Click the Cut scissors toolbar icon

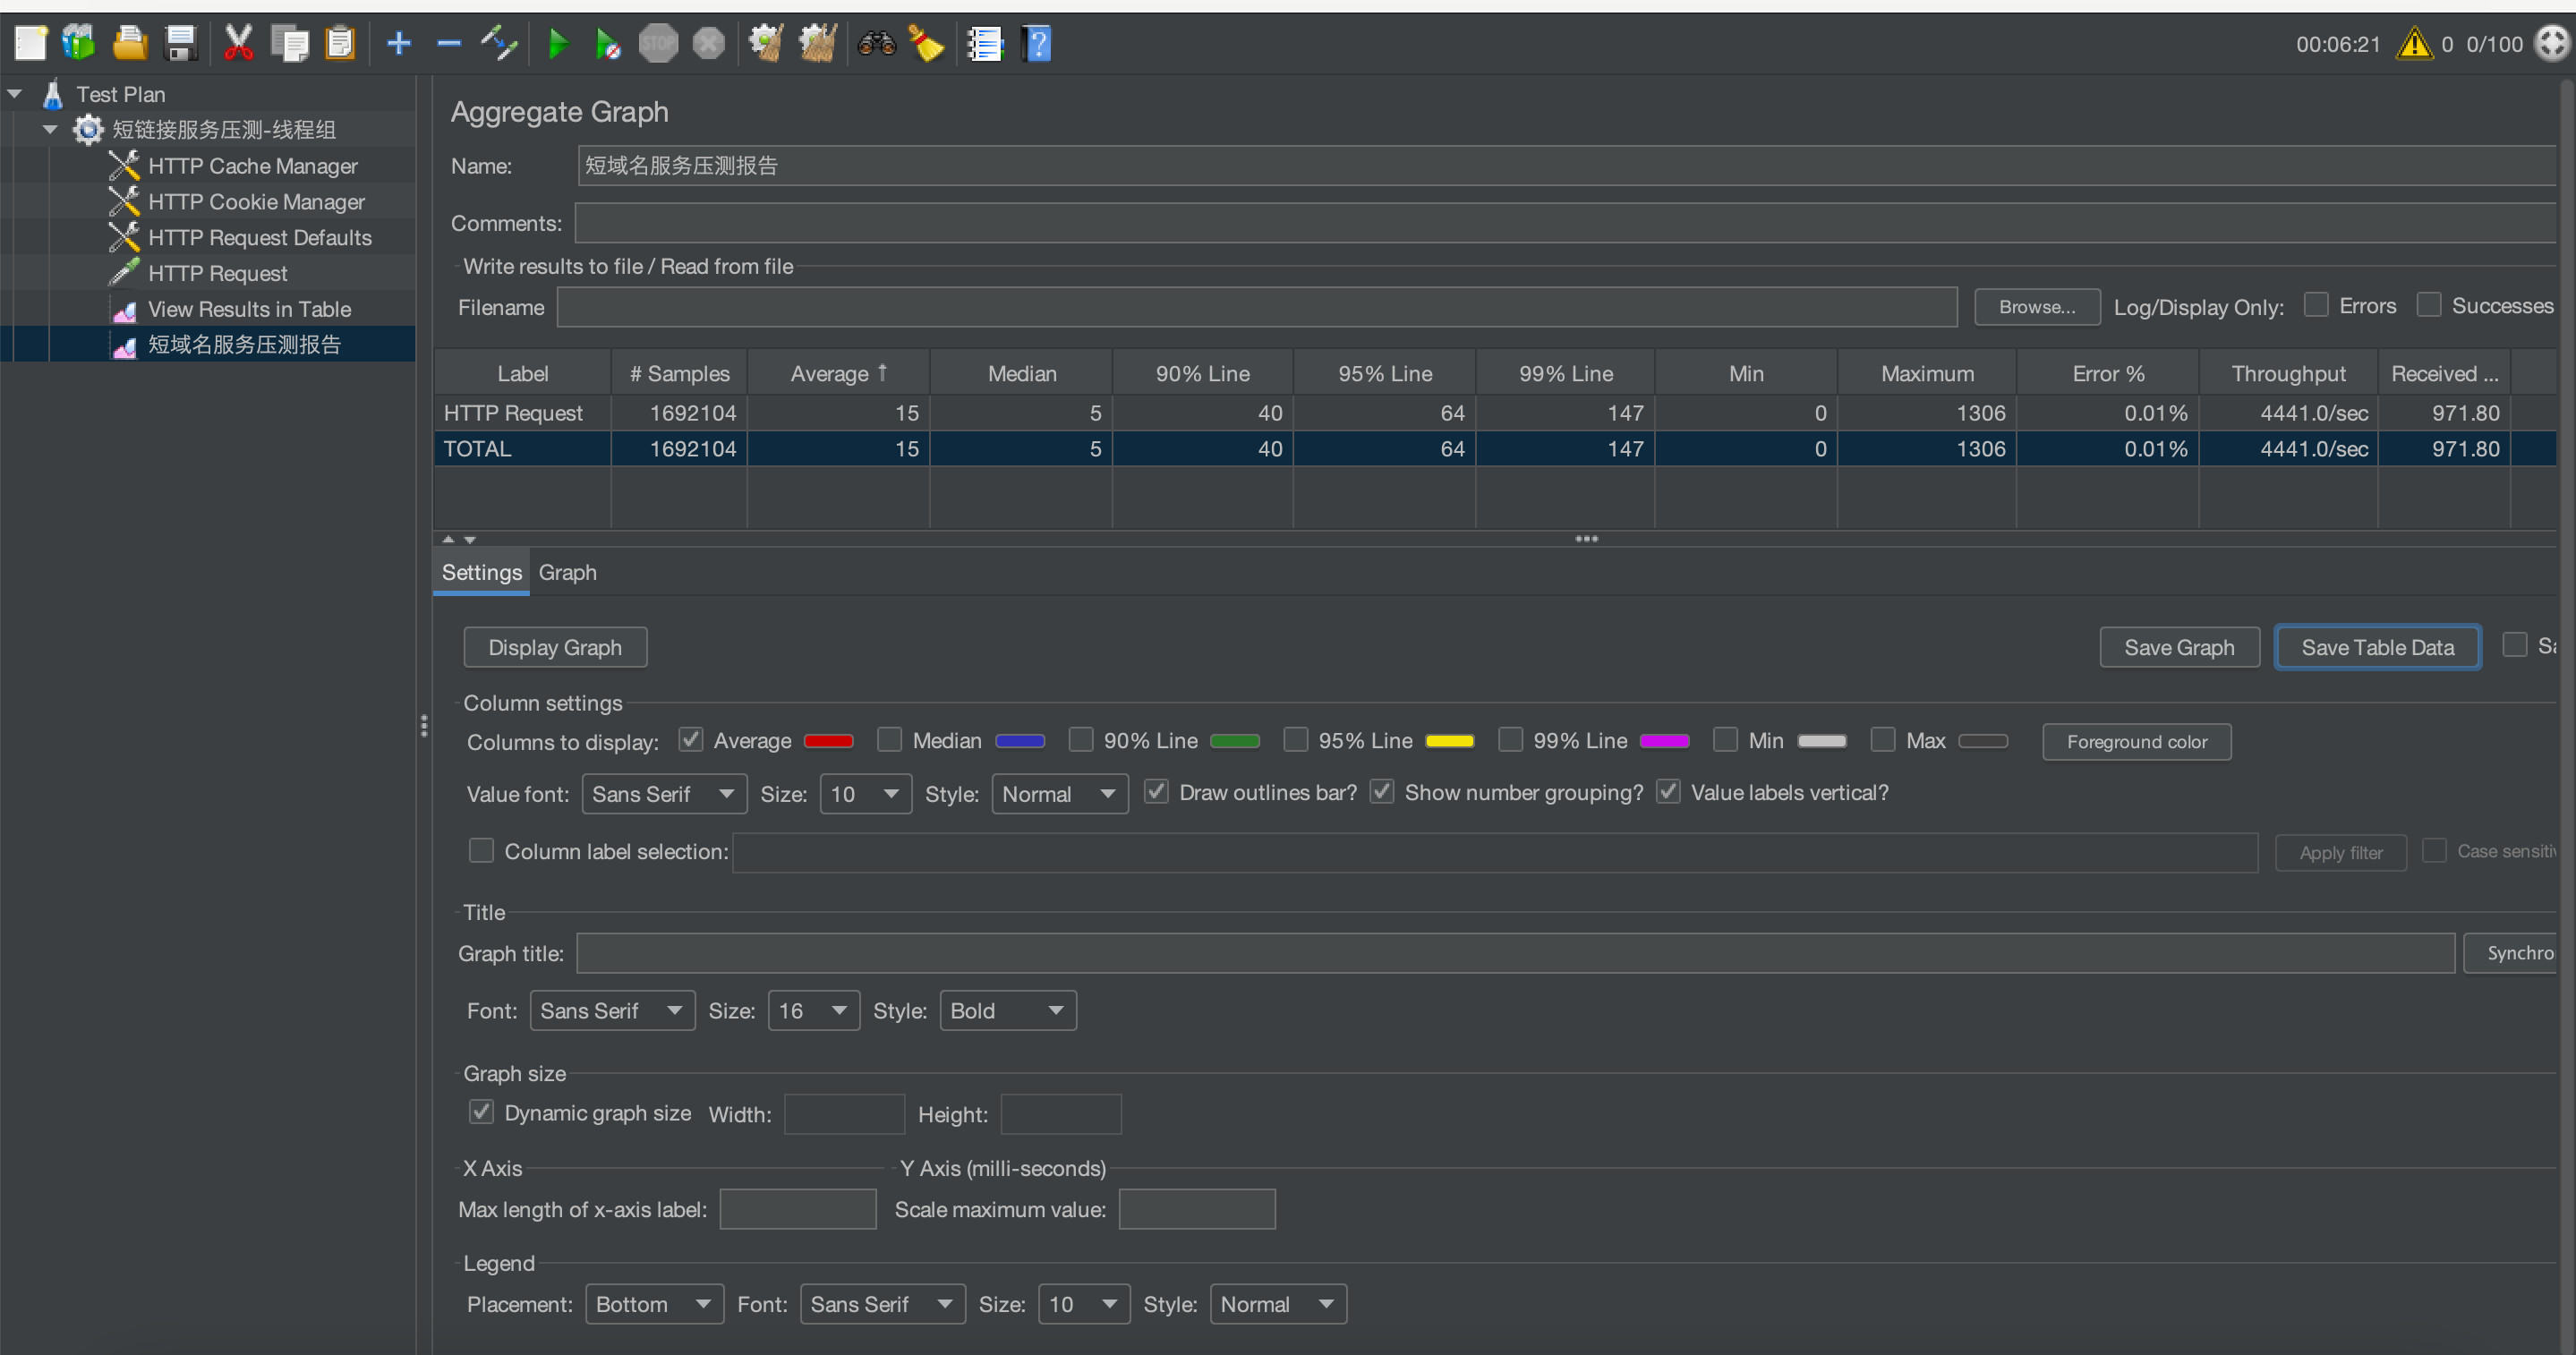(x=238, y=44)
